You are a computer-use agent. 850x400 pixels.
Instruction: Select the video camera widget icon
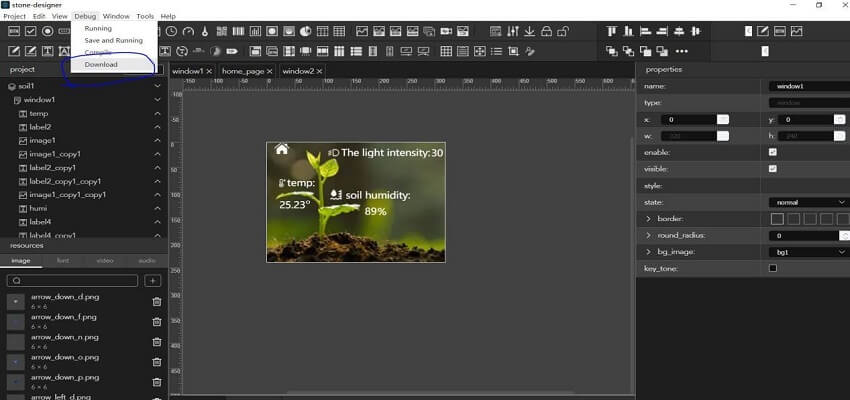click(446, 31)
